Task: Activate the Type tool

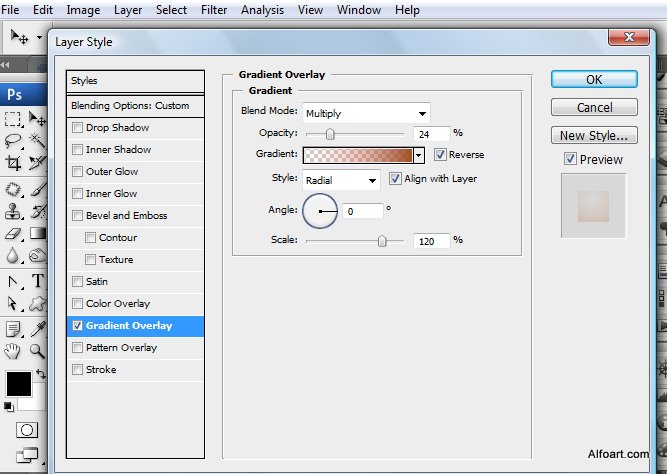Action: [38, 281]
